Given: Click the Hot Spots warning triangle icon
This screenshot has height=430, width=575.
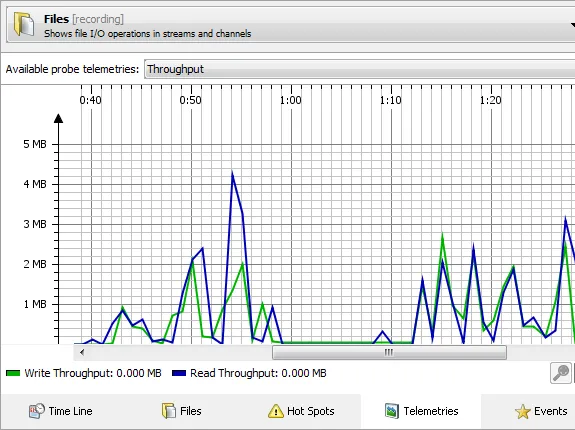Looking at the screenshot, I should [275, 411].
